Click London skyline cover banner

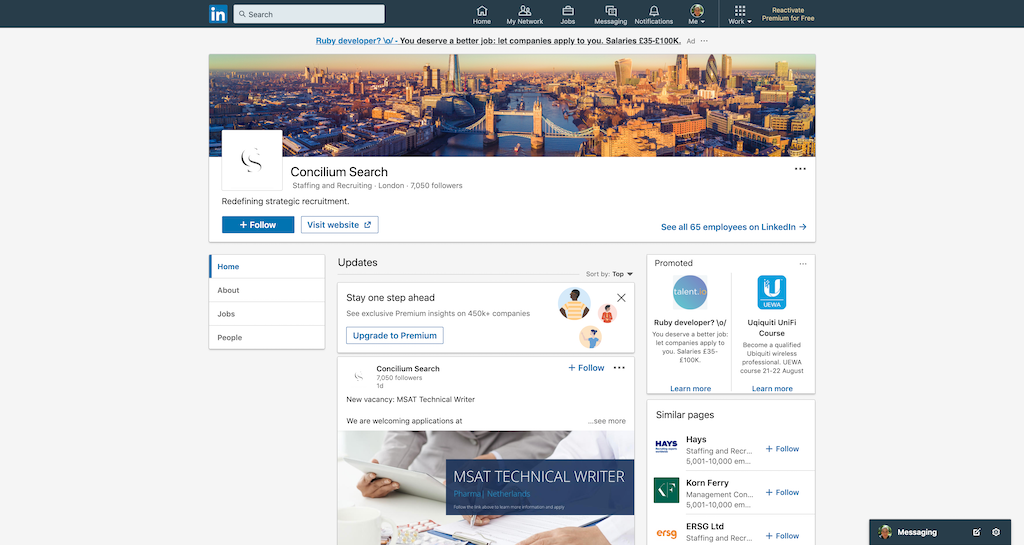click(x=512, y=105)
